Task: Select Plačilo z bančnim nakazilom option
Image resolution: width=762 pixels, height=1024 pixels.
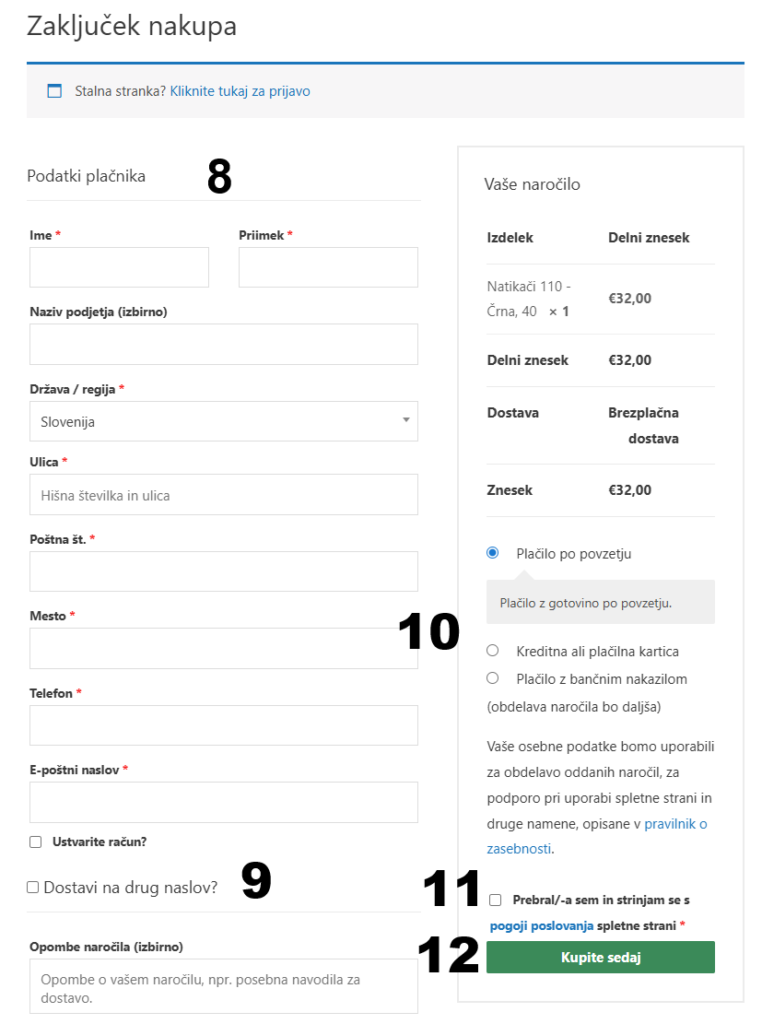Action: [x=492, y=678]
